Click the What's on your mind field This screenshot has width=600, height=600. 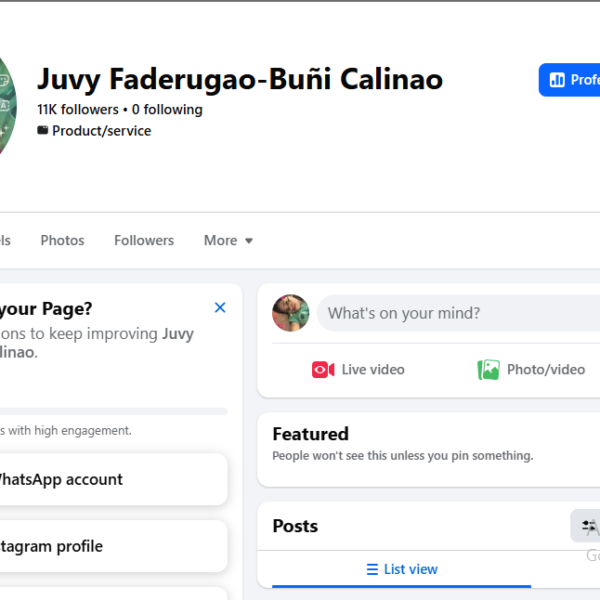[x=458, y=313]
